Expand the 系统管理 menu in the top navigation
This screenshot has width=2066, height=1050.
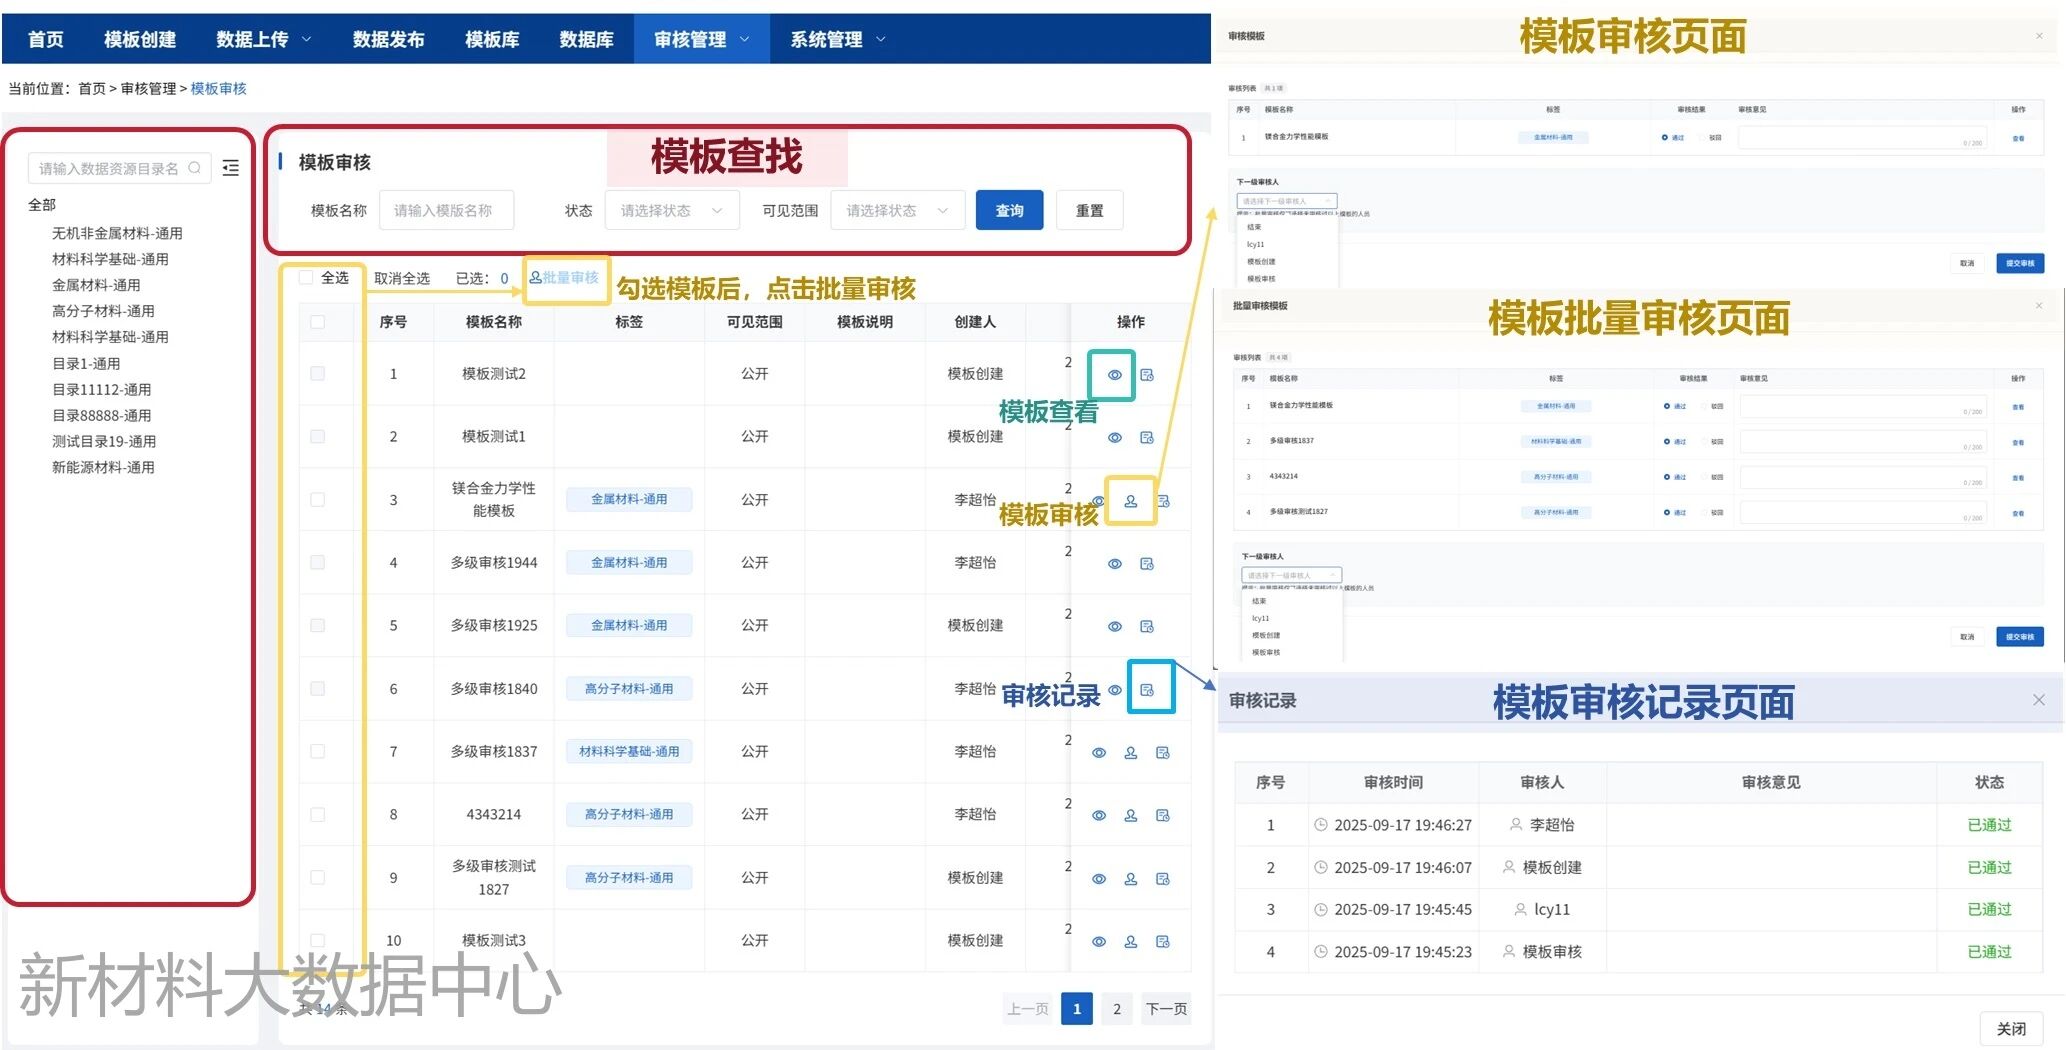pyautogui.click(x=837, y=40)
